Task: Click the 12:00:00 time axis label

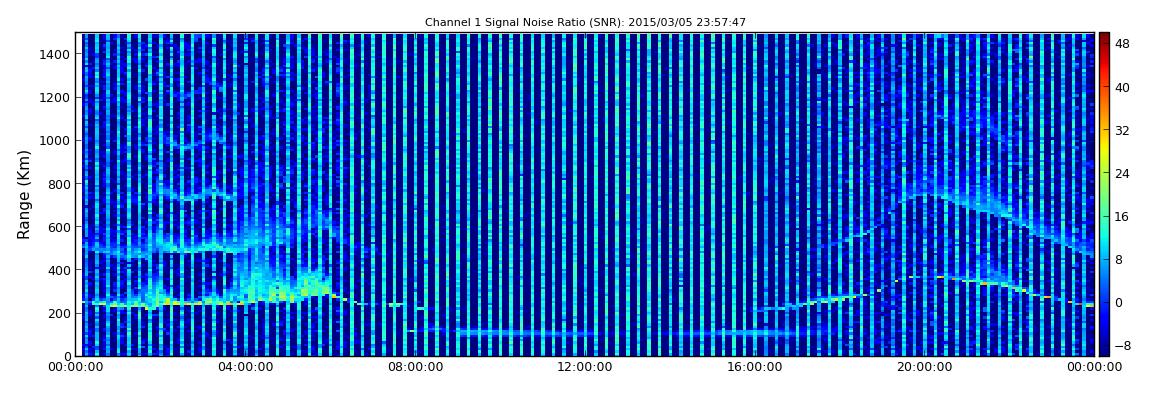Action: click(585, 367)
